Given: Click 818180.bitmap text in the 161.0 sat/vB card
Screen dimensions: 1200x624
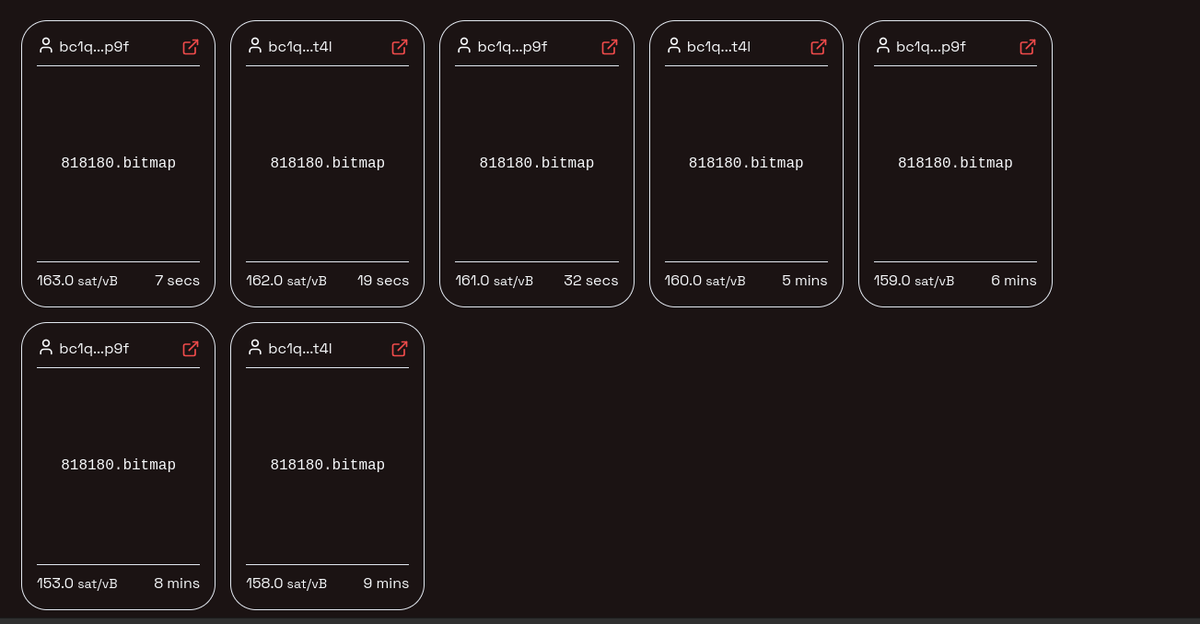Looking at the screenshot, I should pos(537,163).
